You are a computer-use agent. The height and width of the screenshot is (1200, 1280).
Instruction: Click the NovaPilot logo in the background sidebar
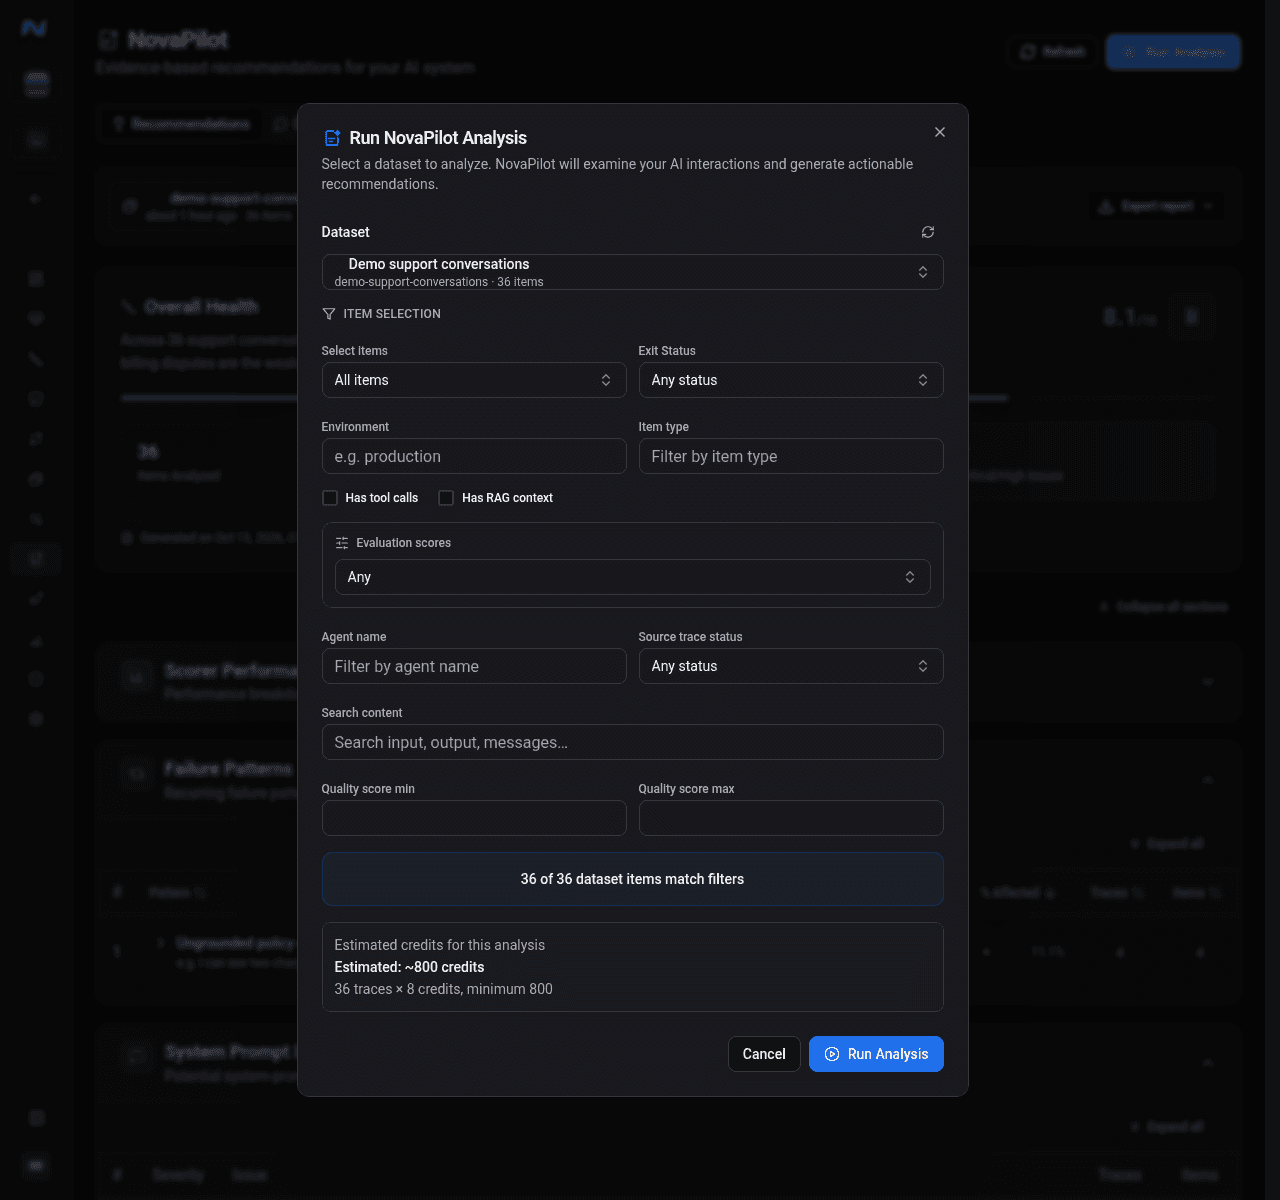tap(35, 29)
